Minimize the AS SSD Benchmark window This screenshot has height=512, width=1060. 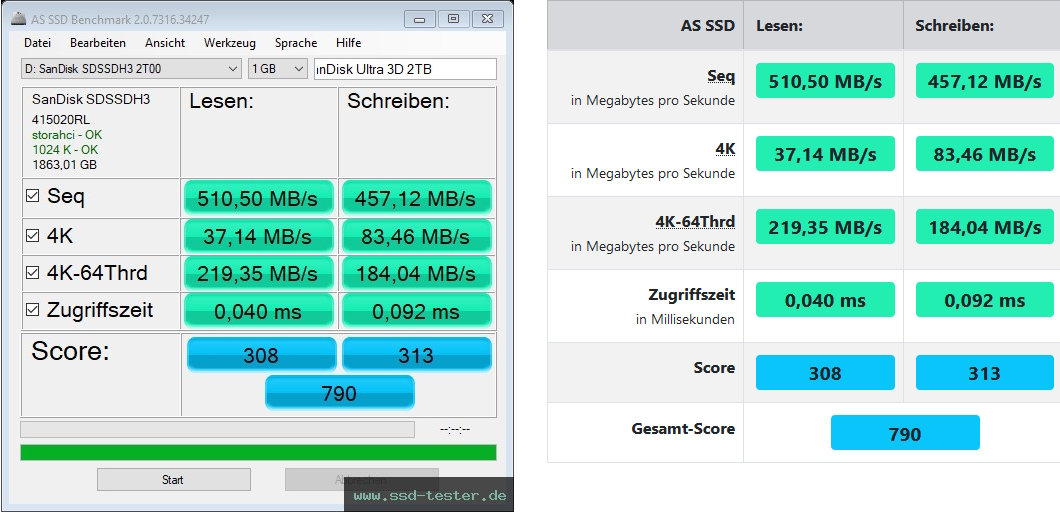point(420,19)
